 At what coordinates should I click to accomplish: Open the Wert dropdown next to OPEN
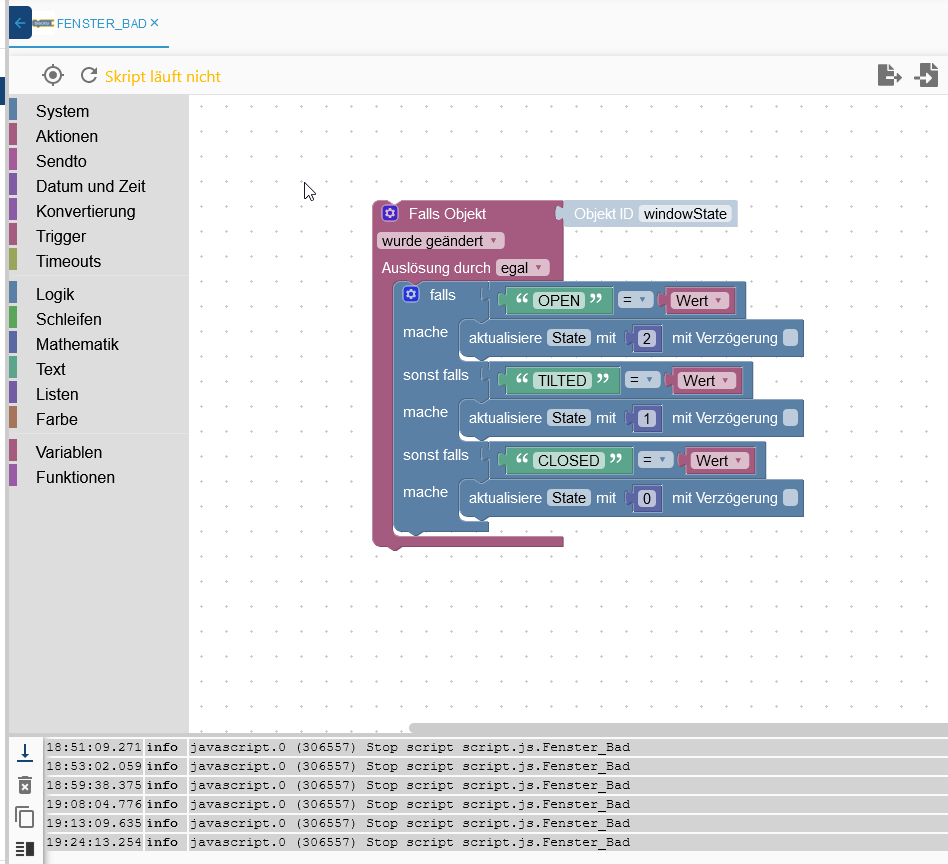coord(698,300)
